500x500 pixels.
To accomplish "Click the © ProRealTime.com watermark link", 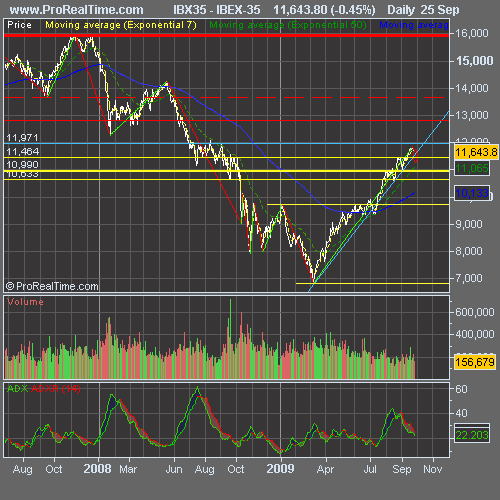I will point(52,286).
